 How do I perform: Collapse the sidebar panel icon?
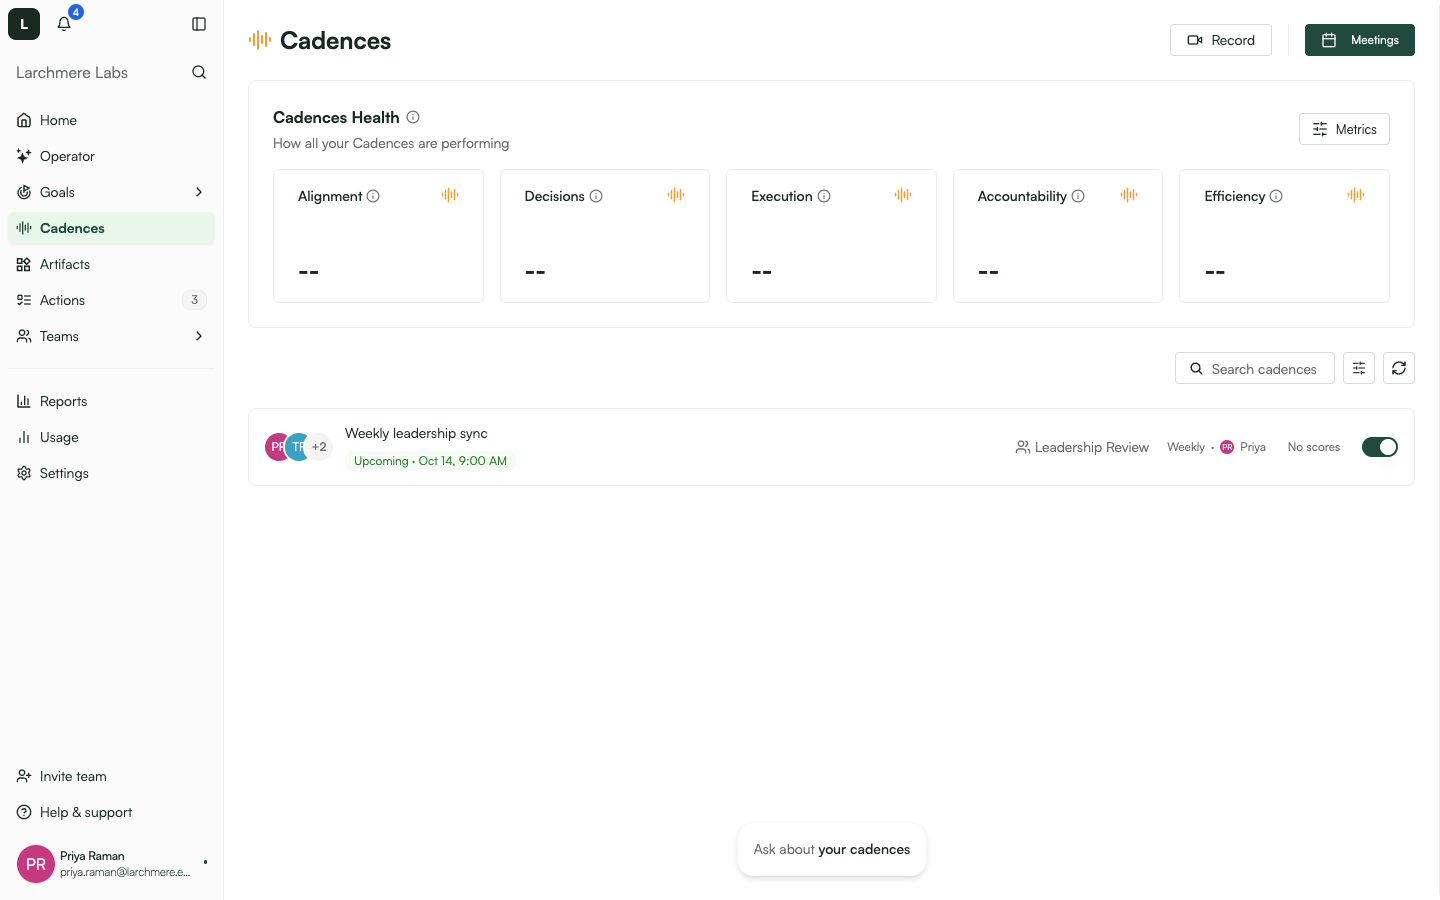pos(199,24)
